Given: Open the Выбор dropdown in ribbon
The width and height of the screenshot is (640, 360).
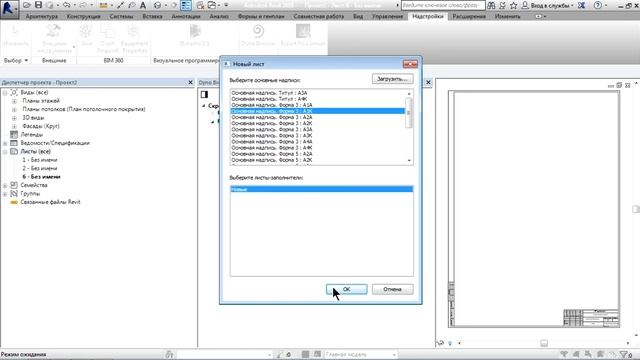Looking at the screenshot, I should 16,60.
